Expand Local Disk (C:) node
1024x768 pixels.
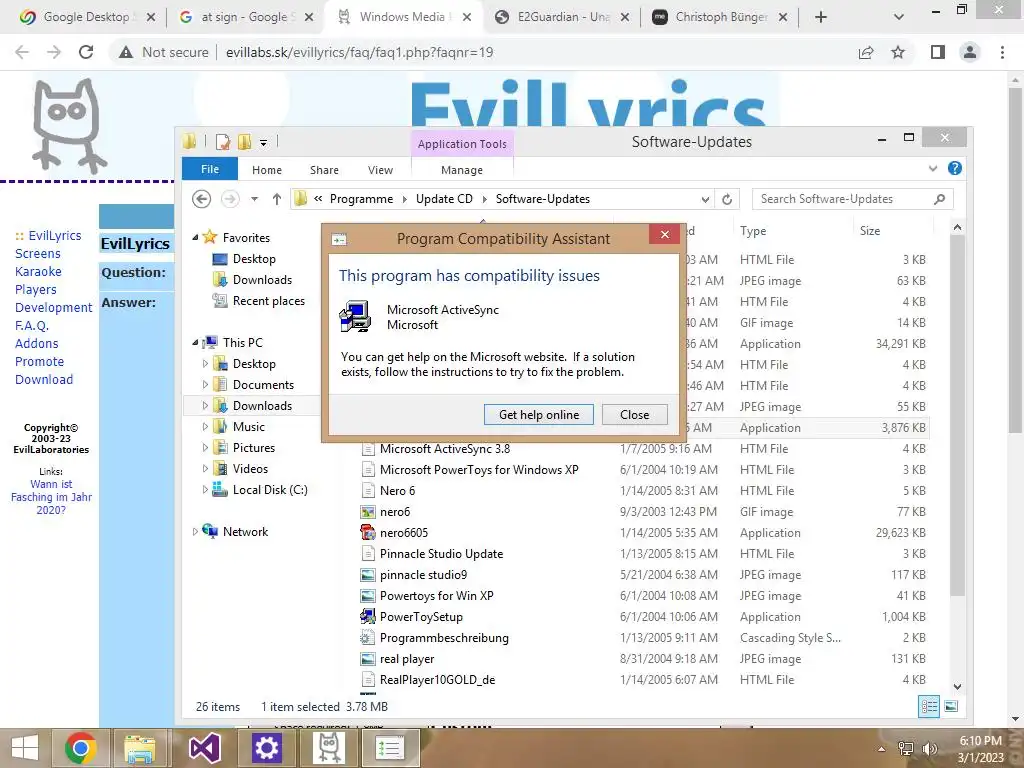tap(205, 489)
